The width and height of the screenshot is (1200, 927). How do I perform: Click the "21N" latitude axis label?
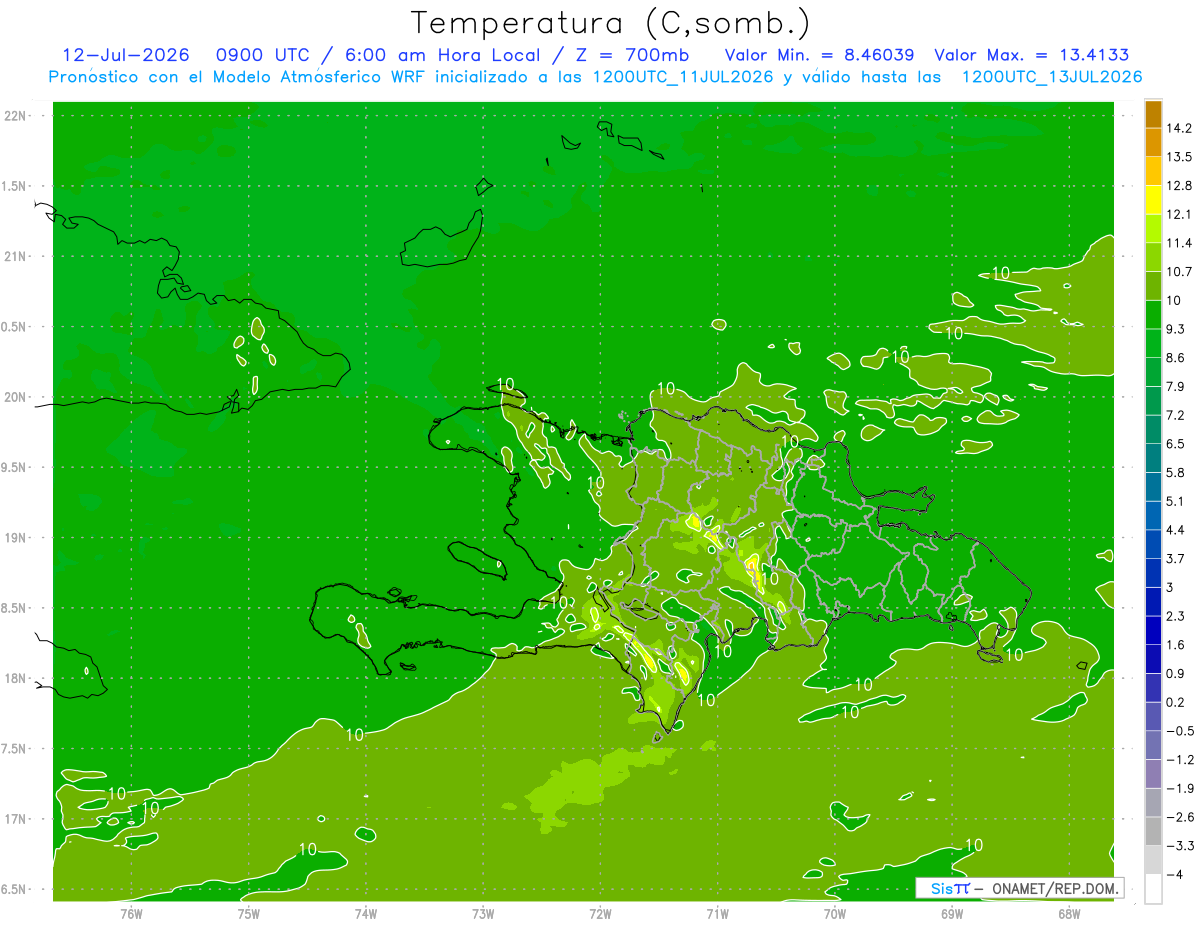15,257
